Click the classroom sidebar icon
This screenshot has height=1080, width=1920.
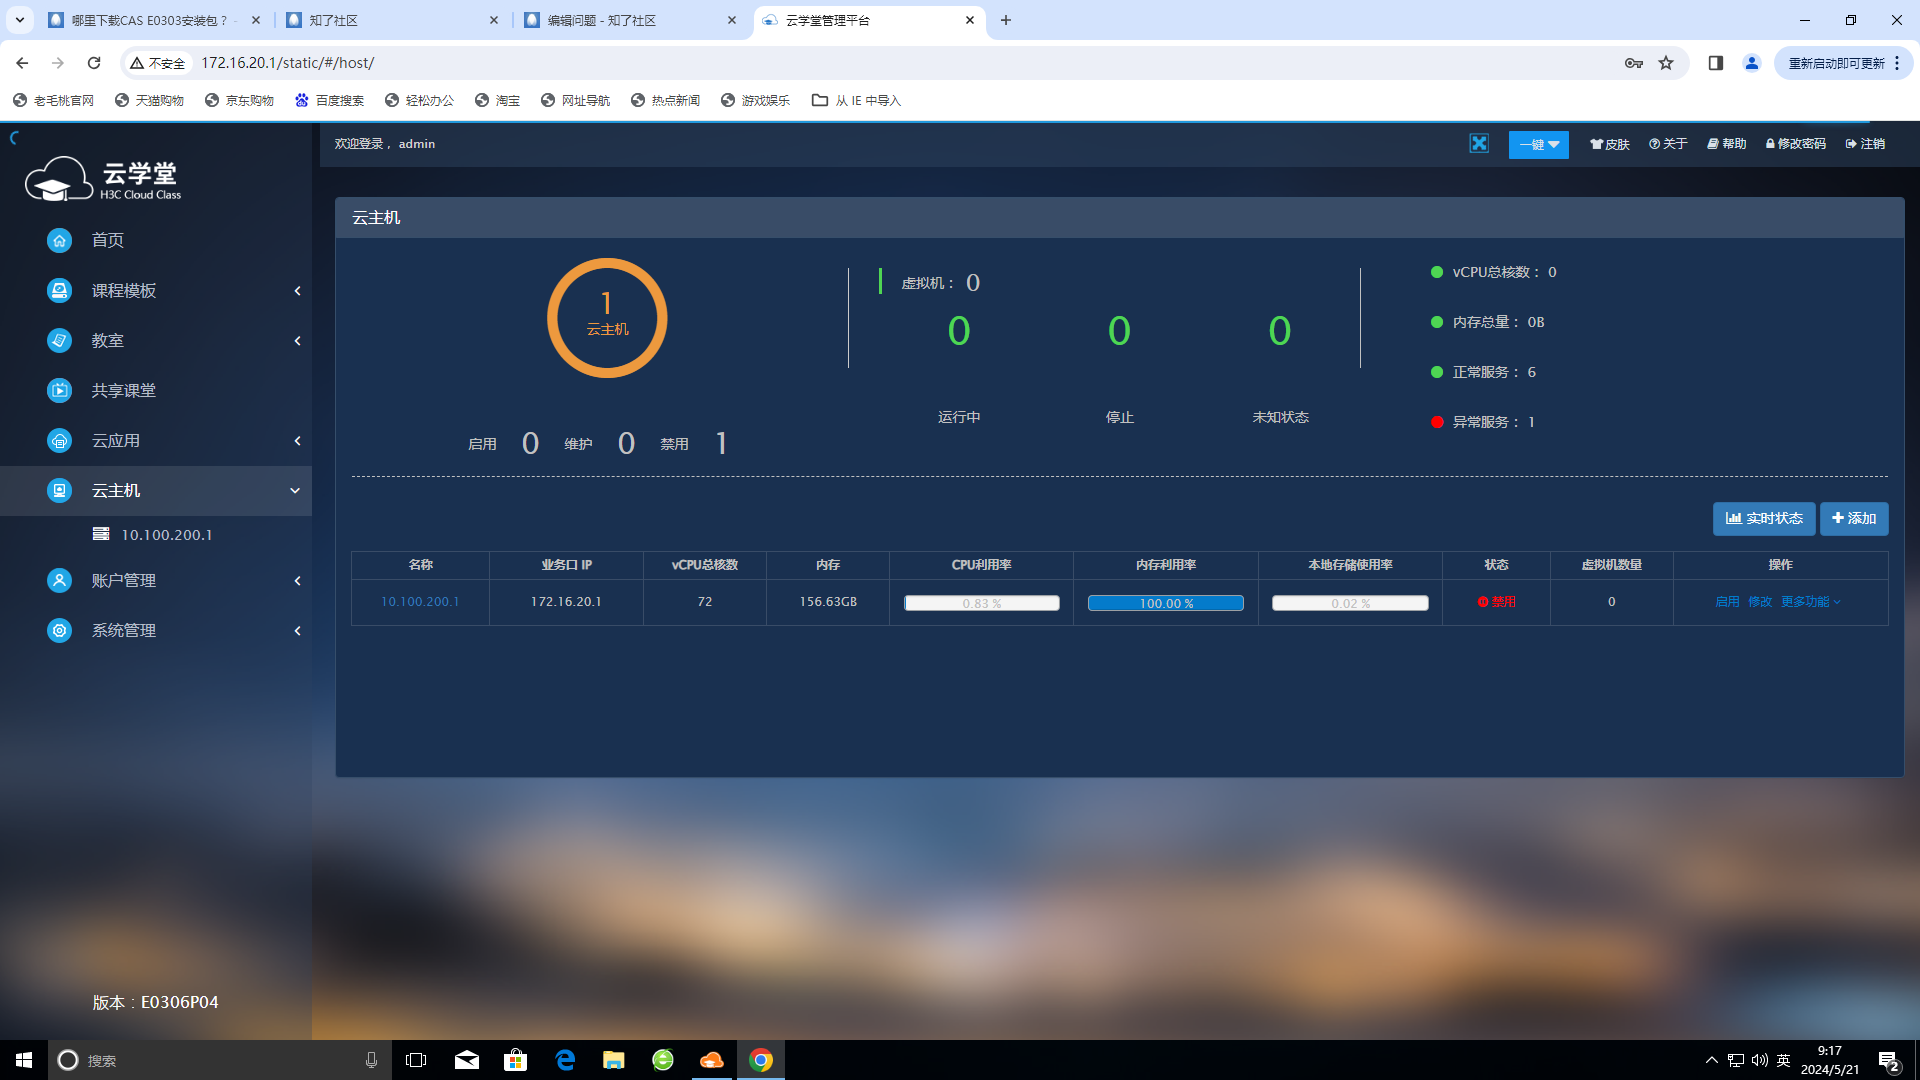[x=59, y=340]
